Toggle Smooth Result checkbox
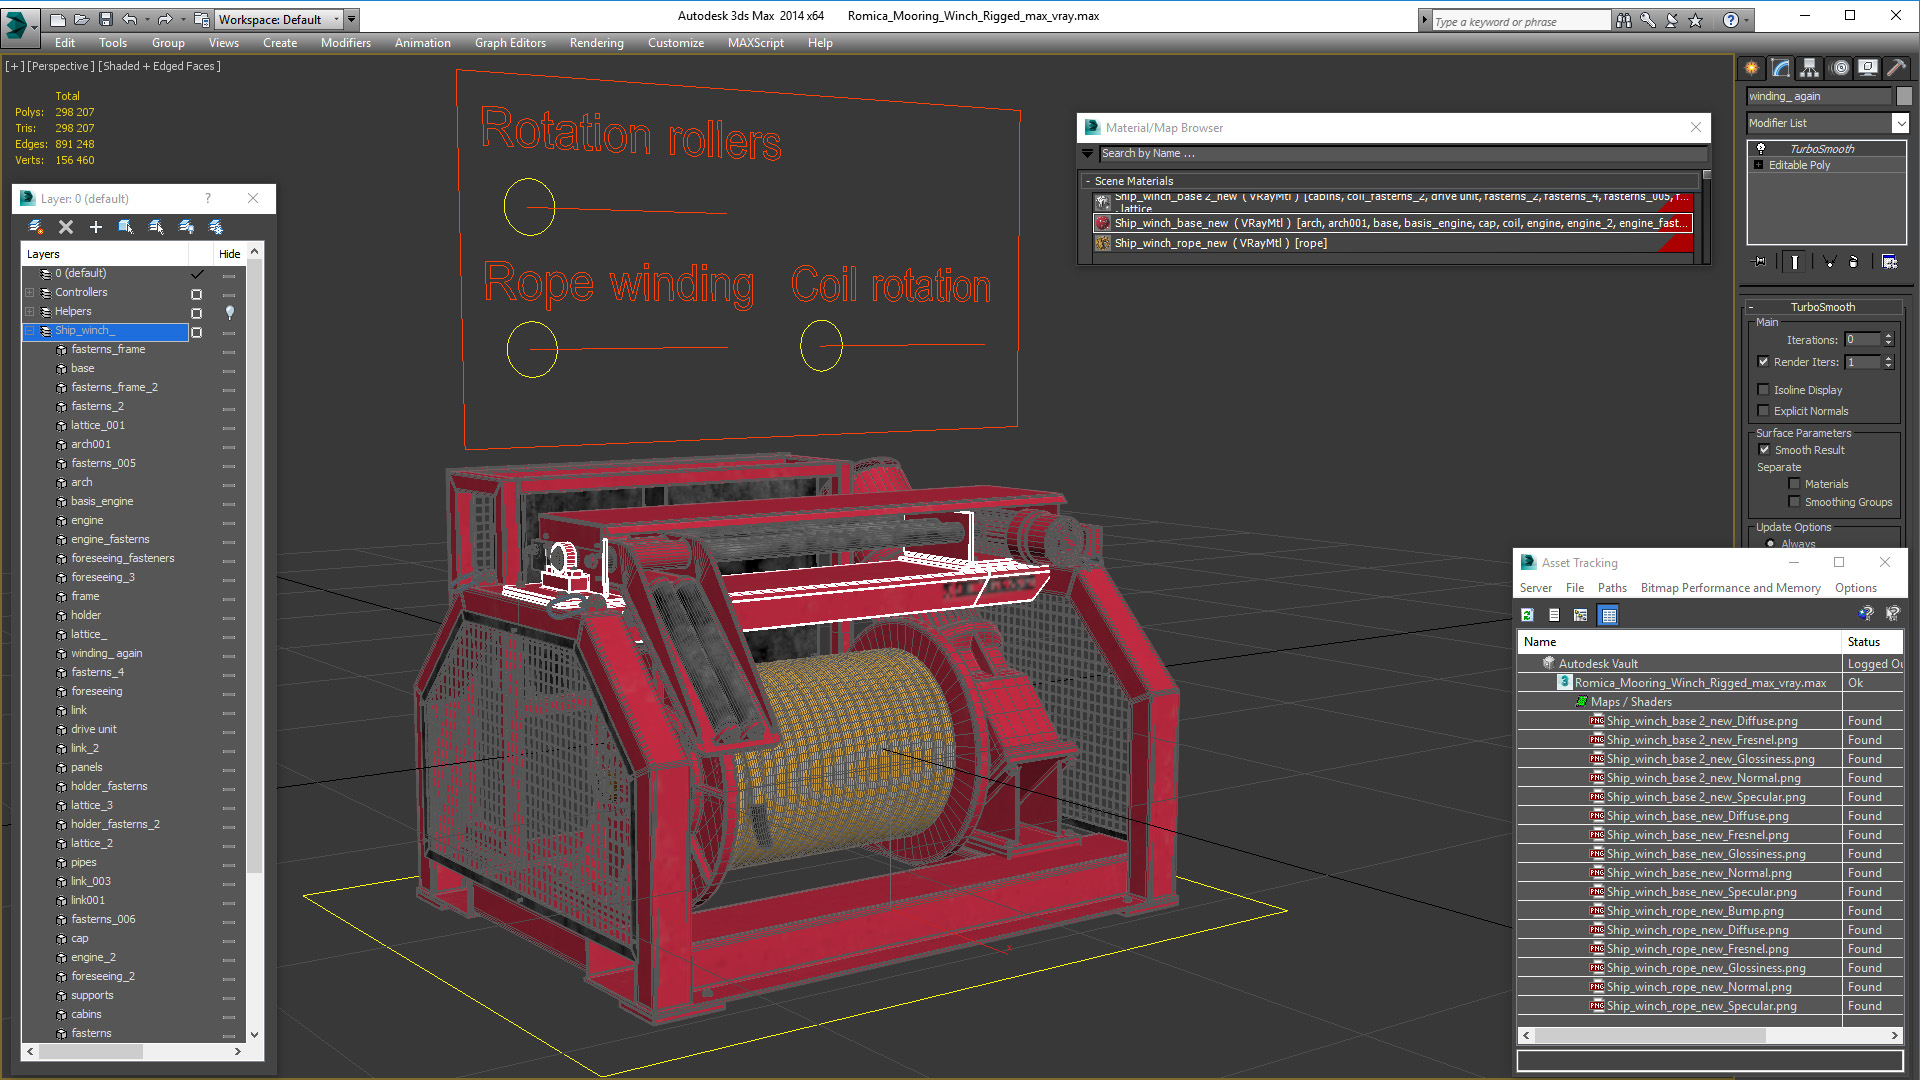 point(1765,450)
